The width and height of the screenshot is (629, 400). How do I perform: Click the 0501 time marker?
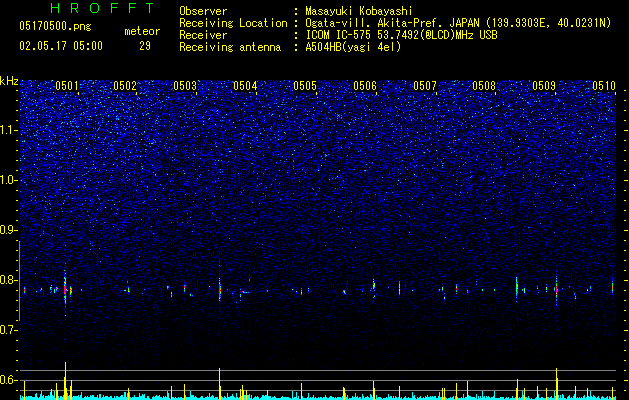coord(67,86)
